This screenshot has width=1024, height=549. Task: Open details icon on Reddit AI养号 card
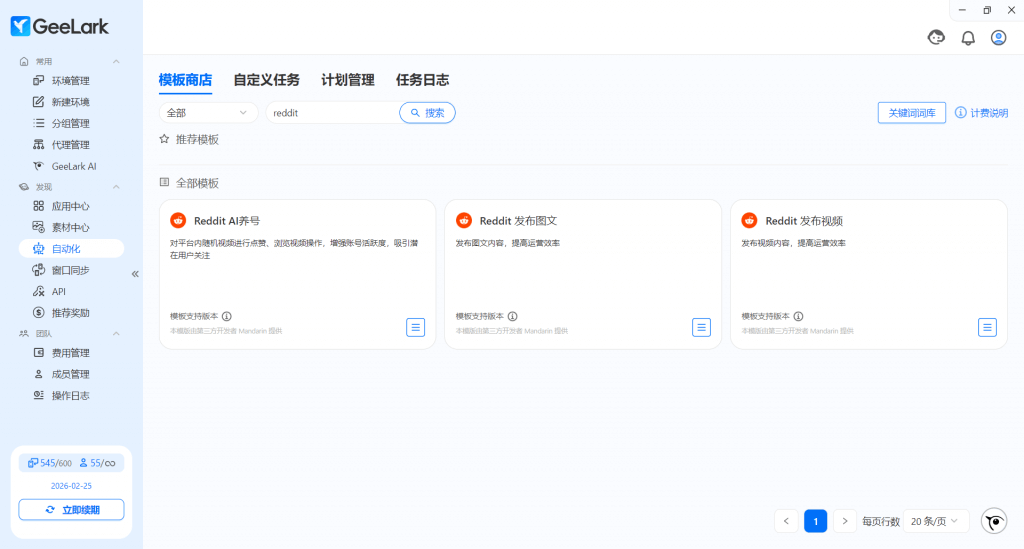pyautogui.click(x=416, y=327)
